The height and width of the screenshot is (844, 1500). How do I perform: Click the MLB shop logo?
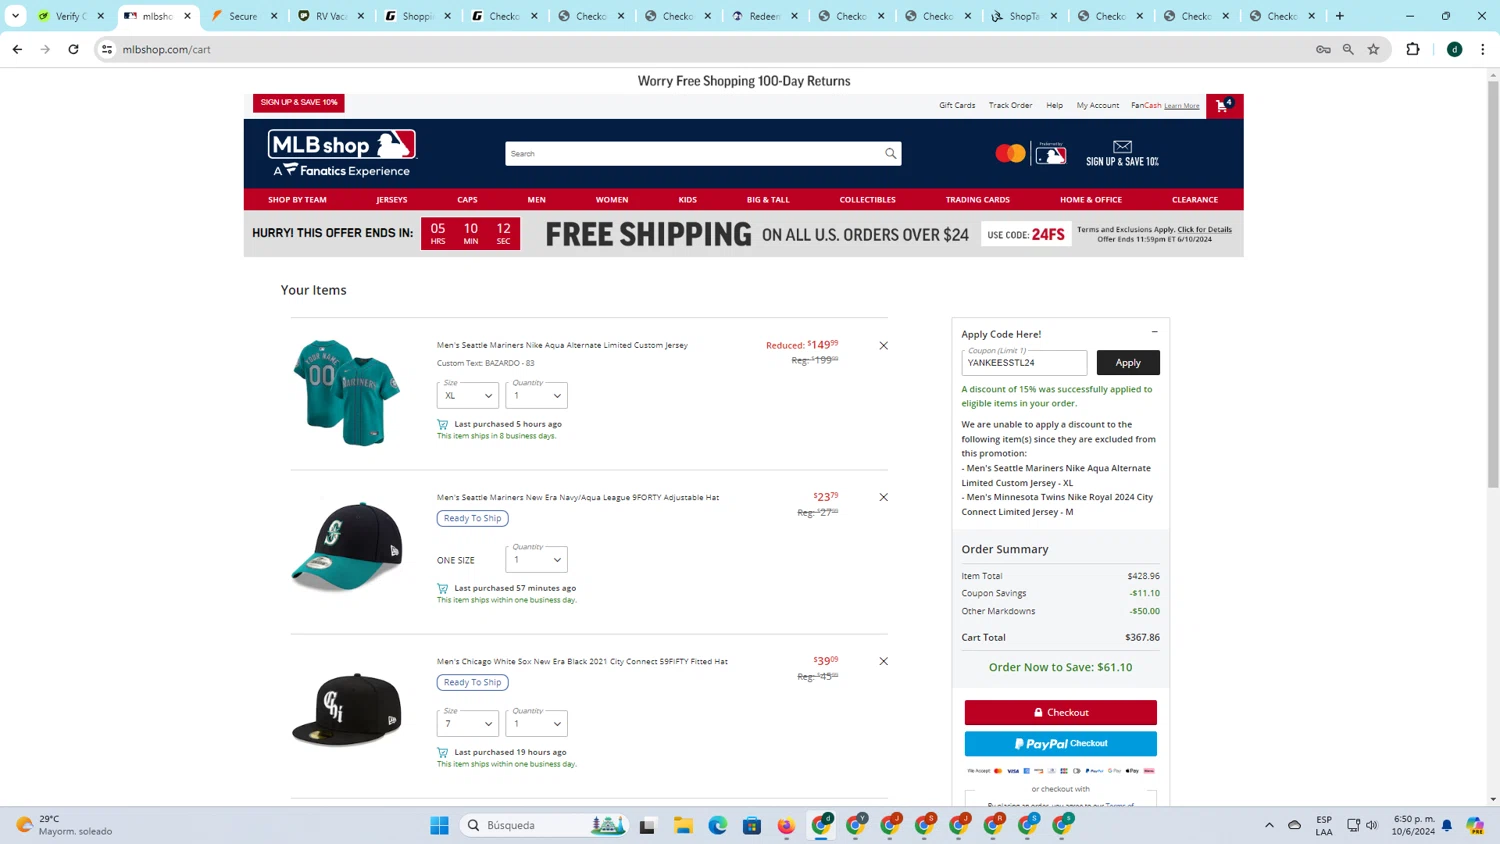342,154
